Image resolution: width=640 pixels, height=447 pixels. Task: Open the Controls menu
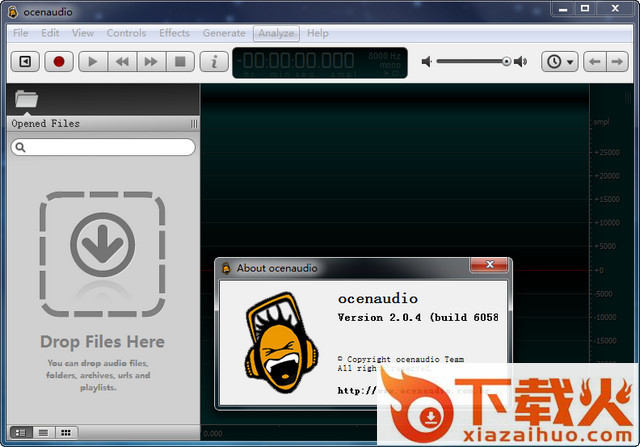126,33
